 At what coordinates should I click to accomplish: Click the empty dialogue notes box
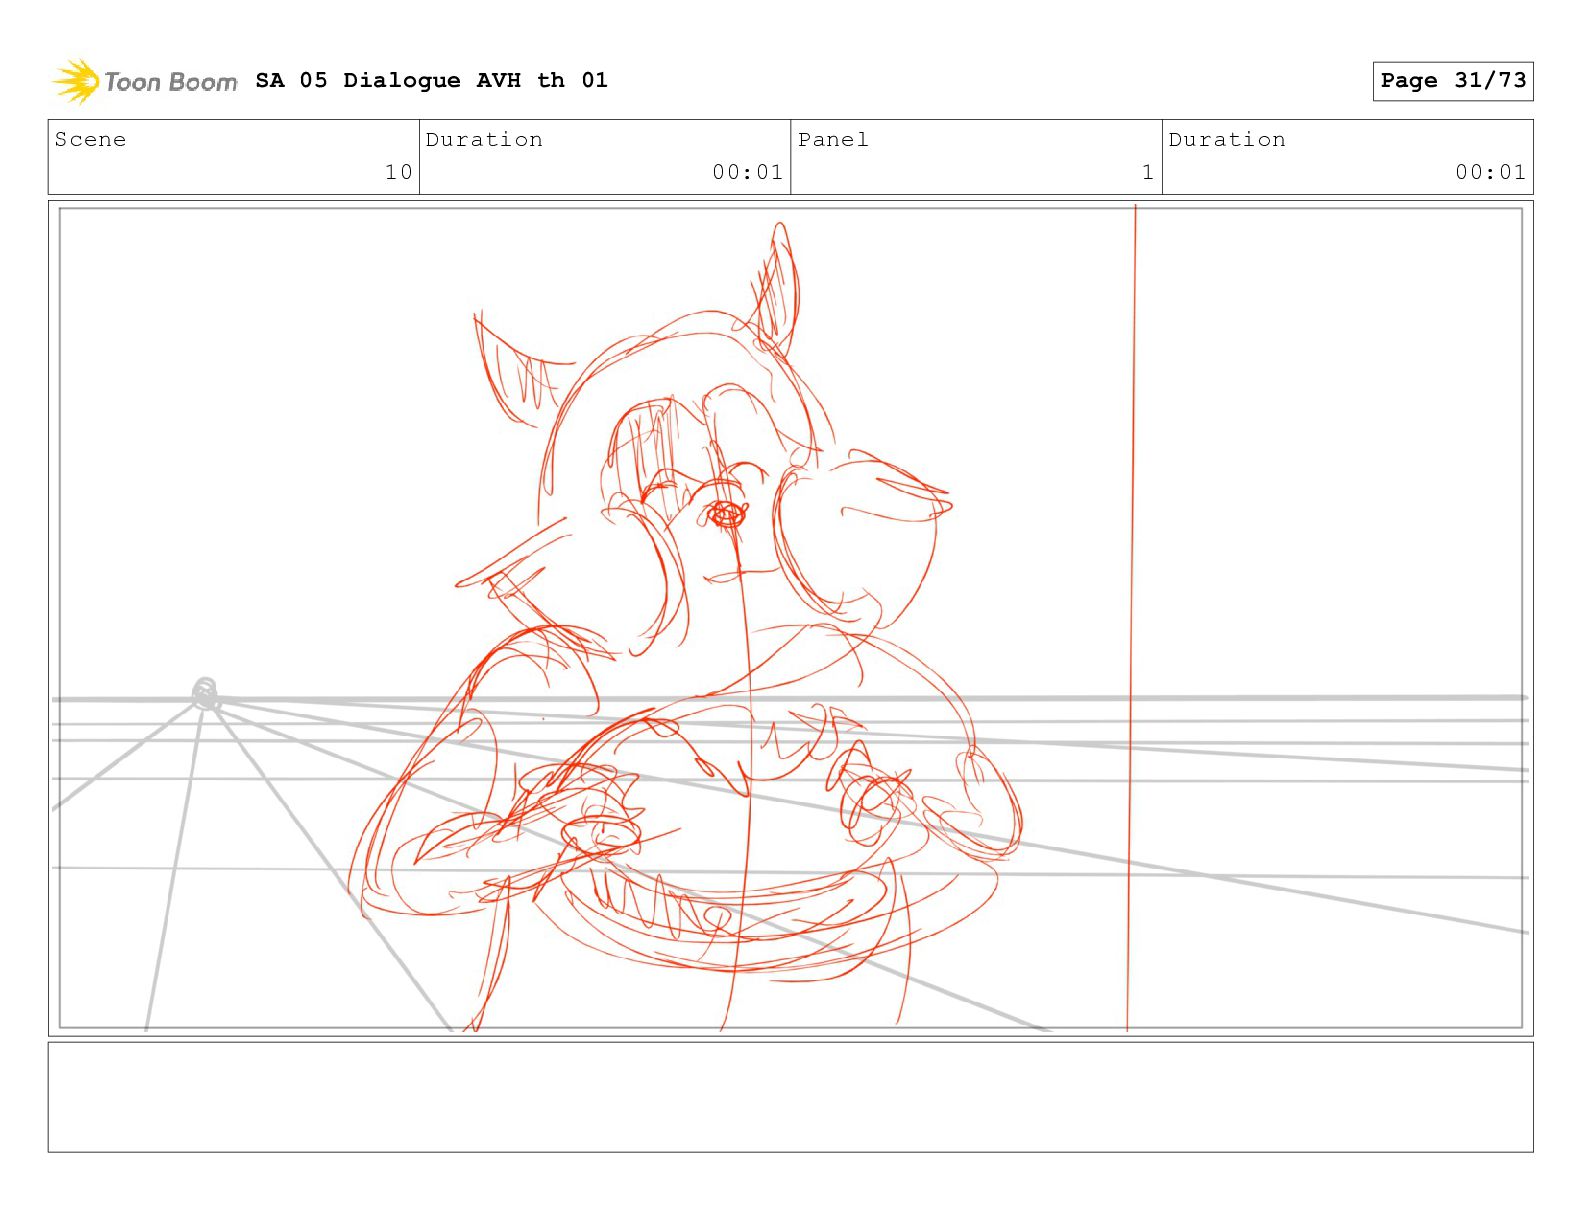790,1097
